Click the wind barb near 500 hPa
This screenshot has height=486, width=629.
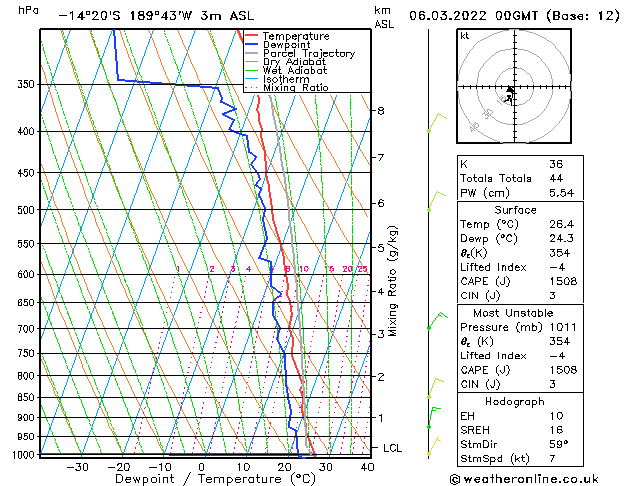point(433,201)
